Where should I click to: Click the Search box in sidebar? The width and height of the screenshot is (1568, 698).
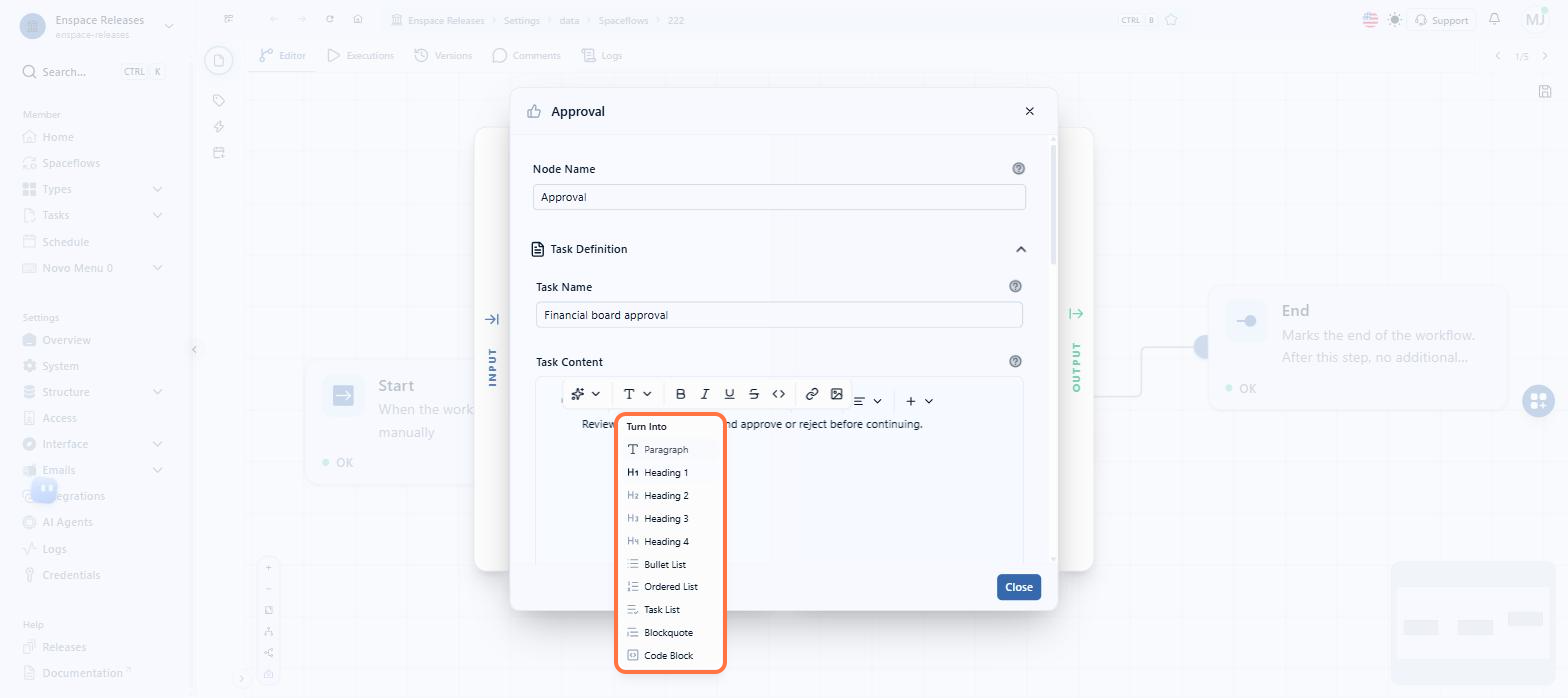click(x=93, y=72)
